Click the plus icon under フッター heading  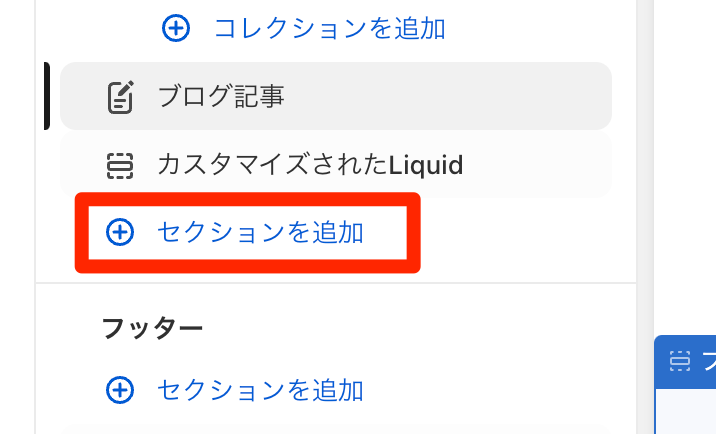click(x=120, y=390)
